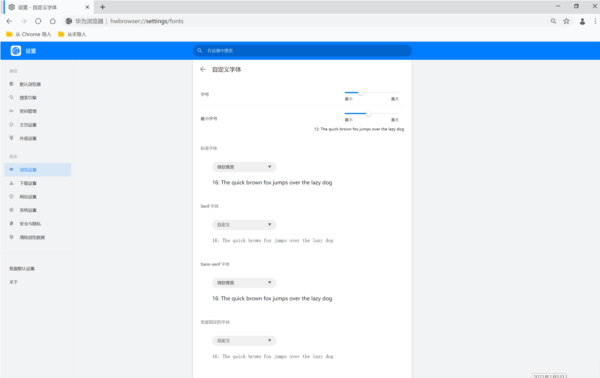Expand the fixed-width font dropdown
The width and height of the screenshot is (600, 378).
[244, 341]
